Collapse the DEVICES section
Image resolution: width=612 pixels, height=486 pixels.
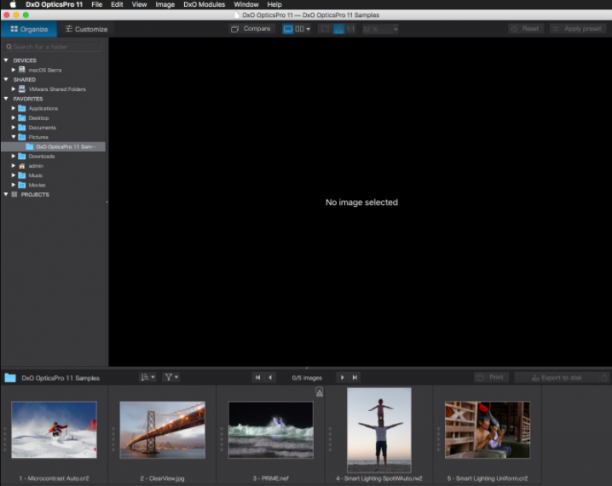(6, 60)
